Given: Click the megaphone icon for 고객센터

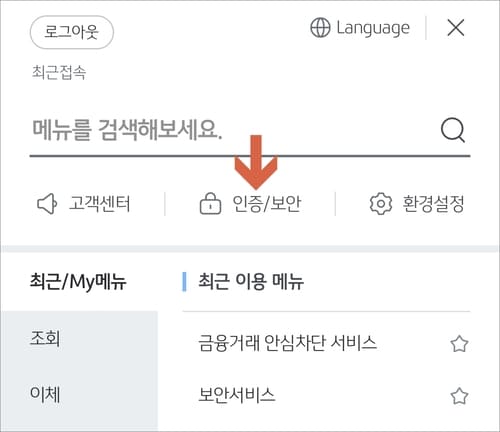Looking at the screenshot, I should pyautogui.click(x=47, y=203).
